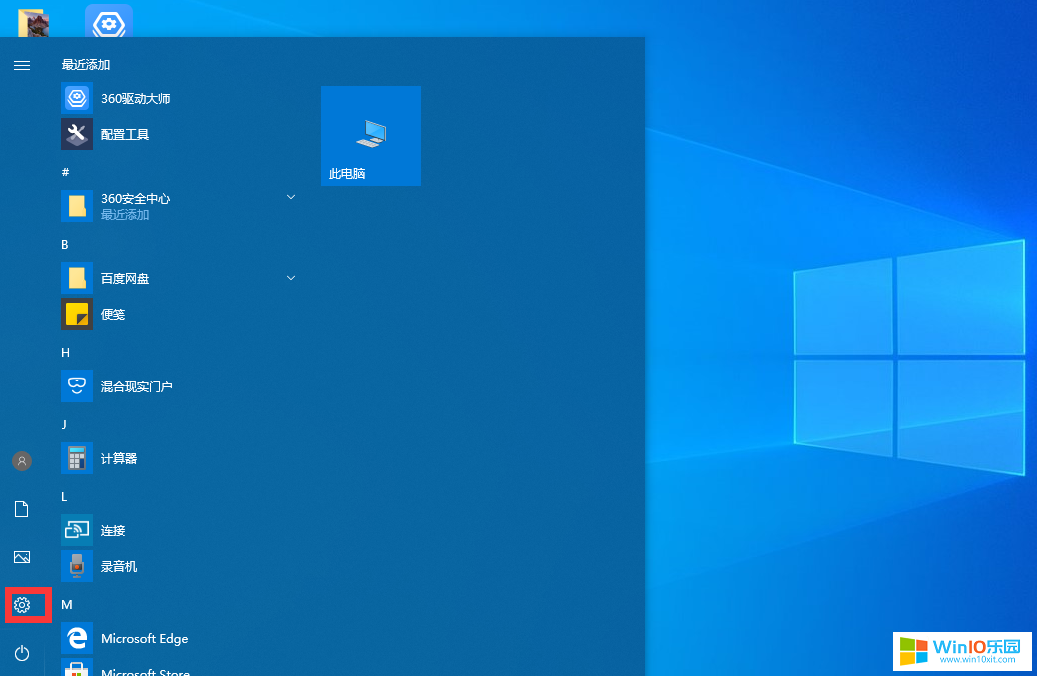Expand the 百度网盘 folder chevron
Viewport: 1037px width, 676px height.
(291, 277)
